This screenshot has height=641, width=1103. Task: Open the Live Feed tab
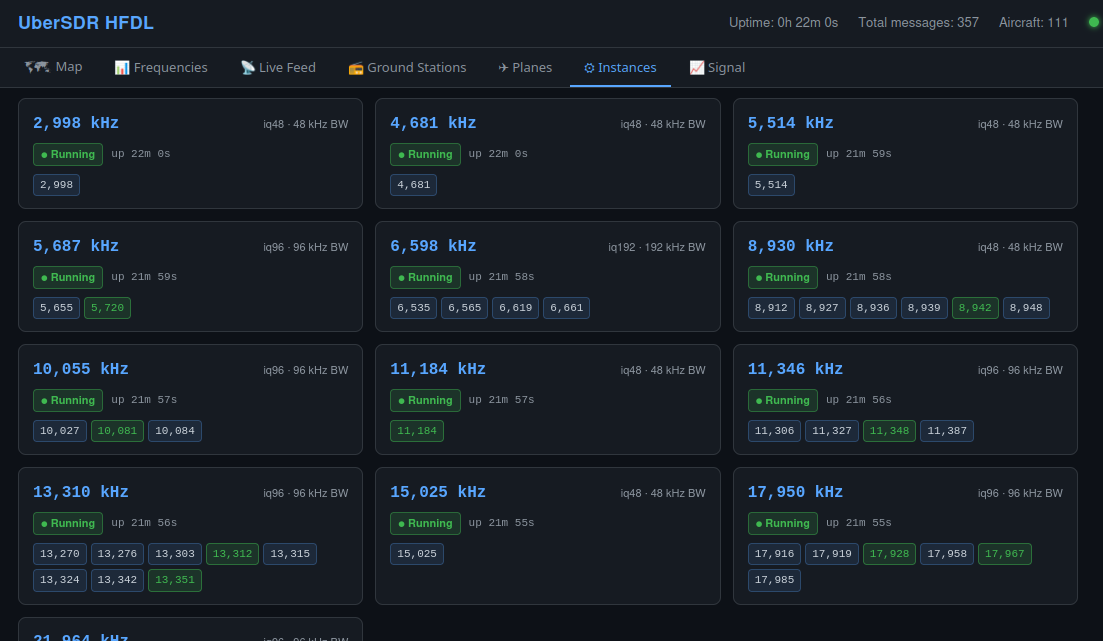click(278, 67)
